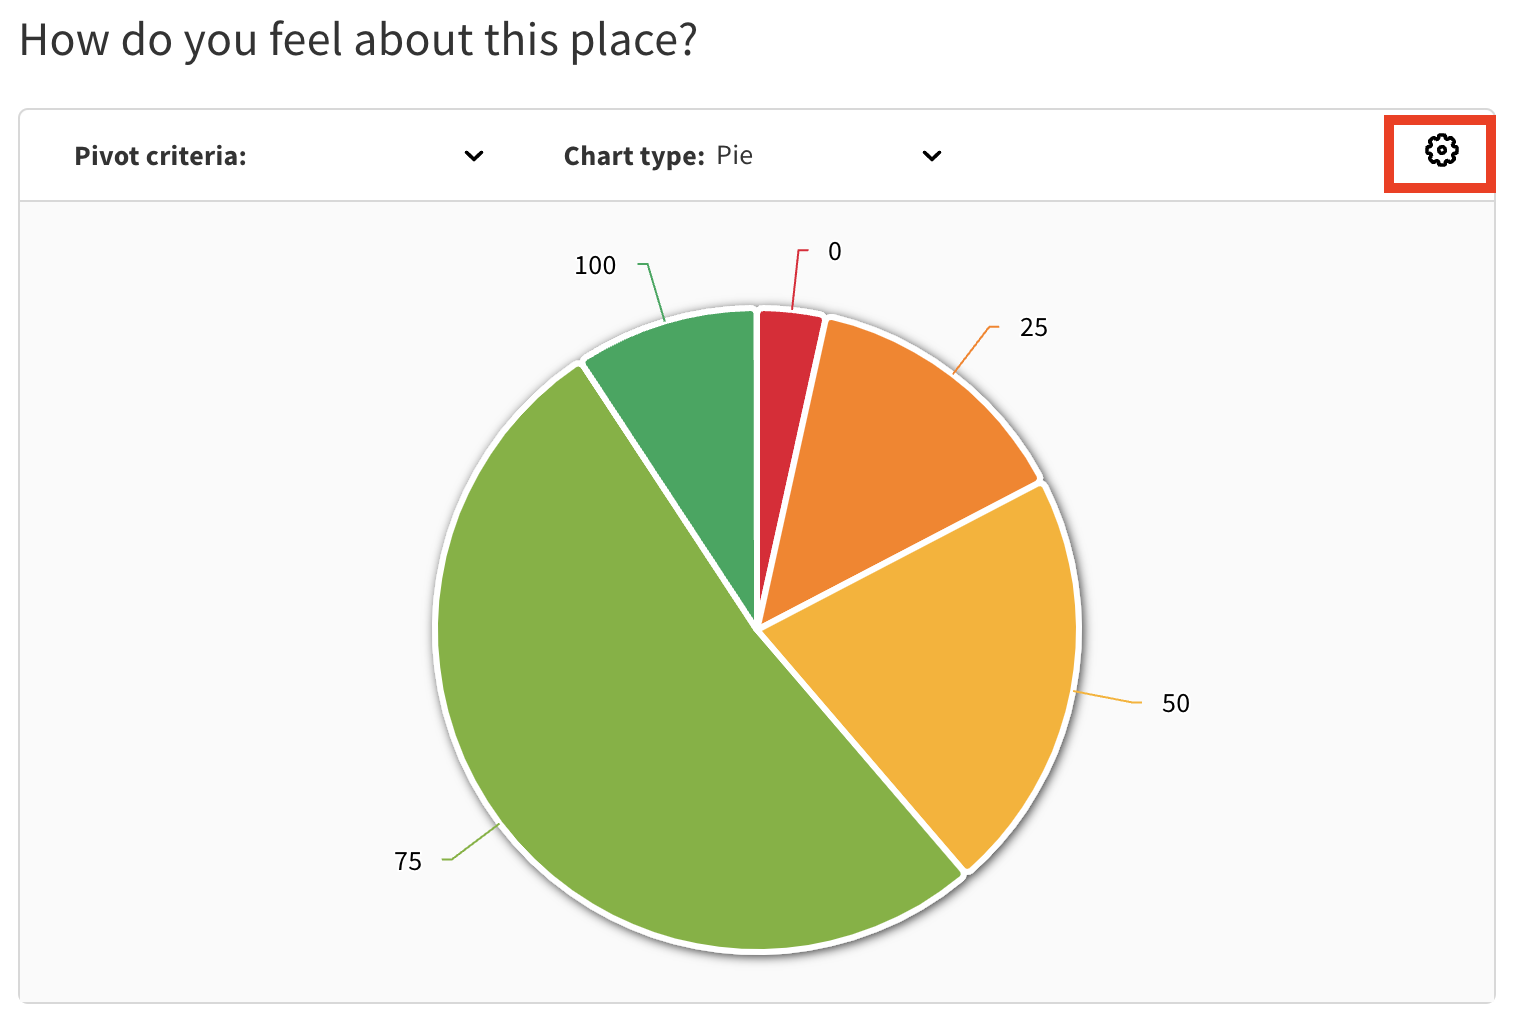Click the Chart type label

point(634,156)
